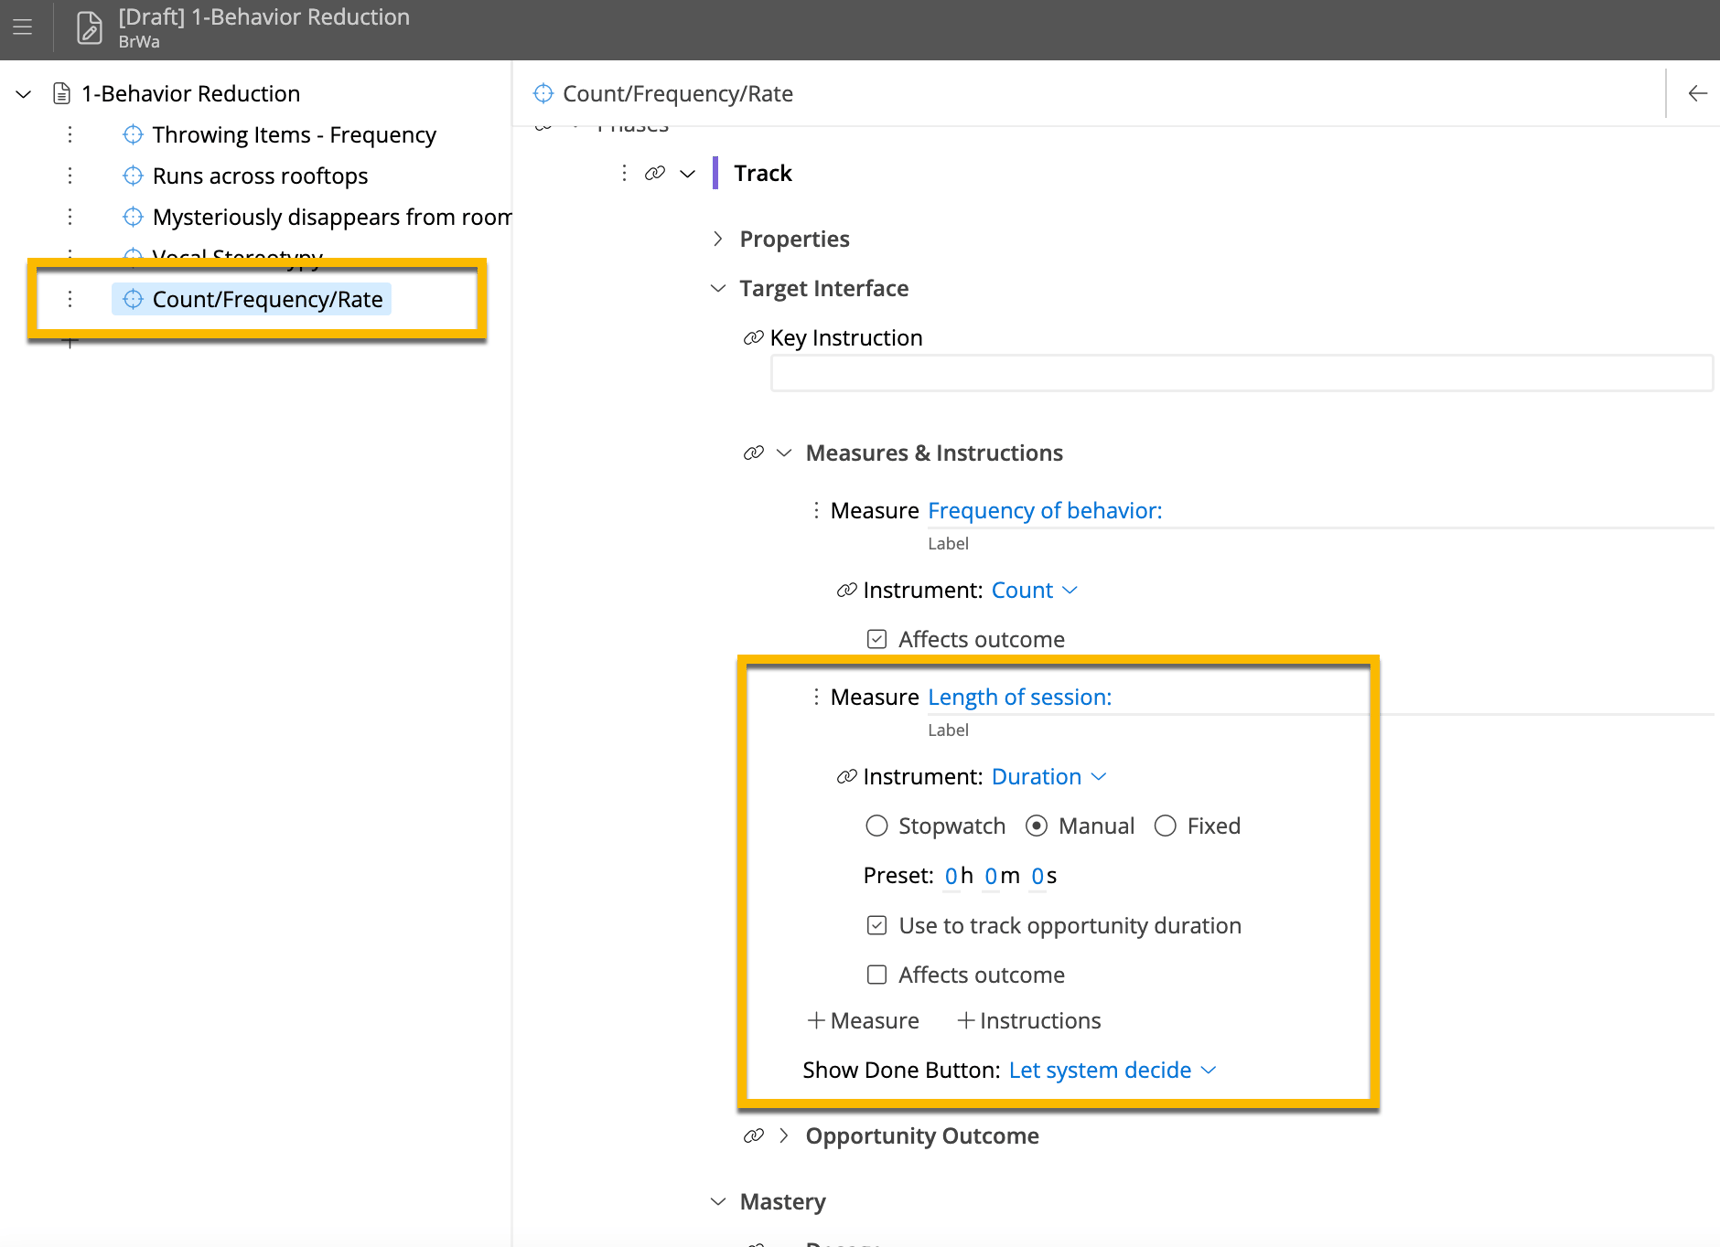Select Mysteriously disappears from room target
The width and height of the screenshot is (1720, 1247).
(x=331, y=217)
